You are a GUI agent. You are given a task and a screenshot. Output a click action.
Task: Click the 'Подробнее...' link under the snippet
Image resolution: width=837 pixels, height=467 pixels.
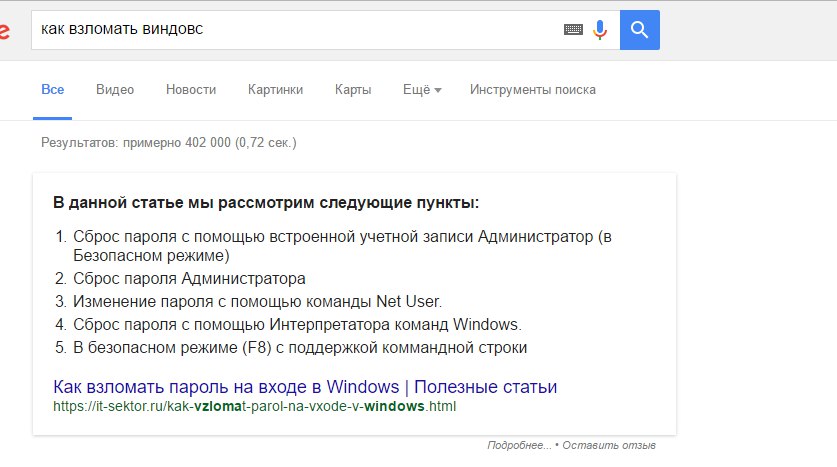click(x=519, y=445)
